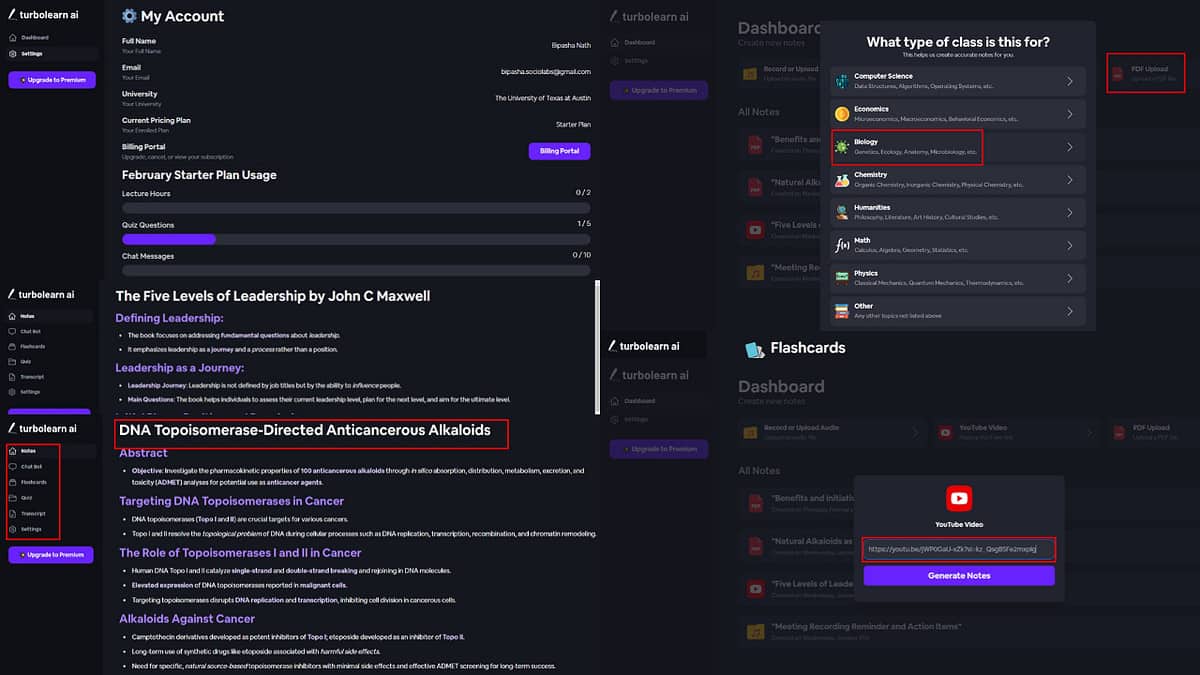
Task: Pick the Computer Science class icon
Action: click(x=842, y=81)
